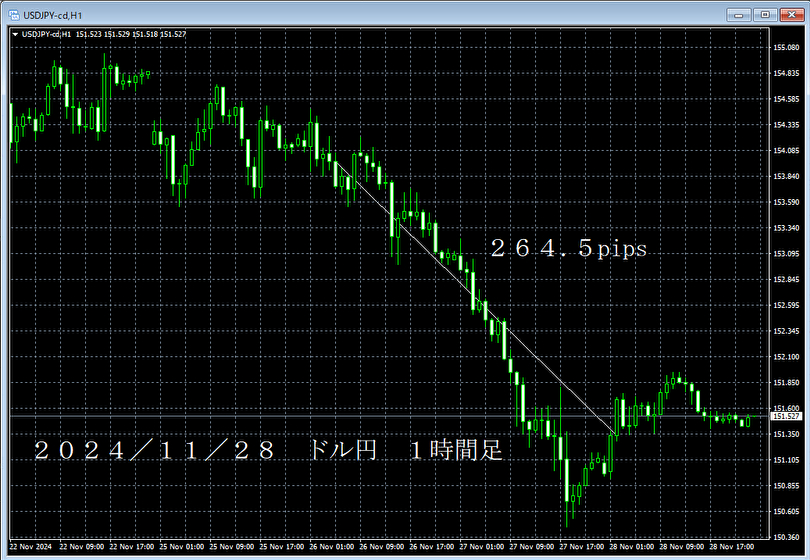Click the USDJPY chart window icon

pyautogui.click(x=14, y=15)
